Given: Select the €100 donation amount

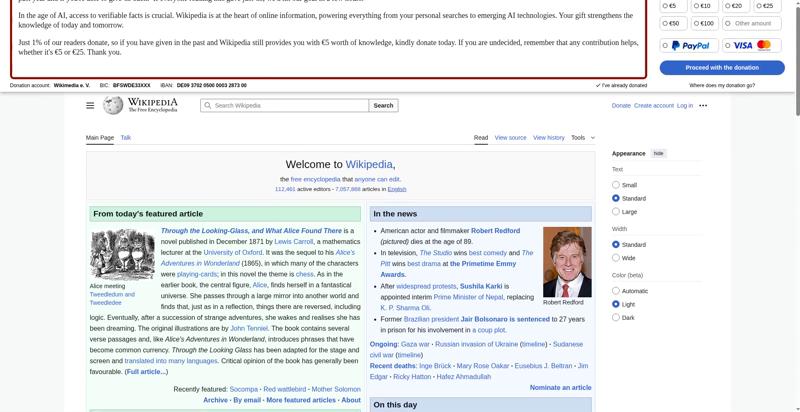Looking at the screenshot, I should [705, 23].
